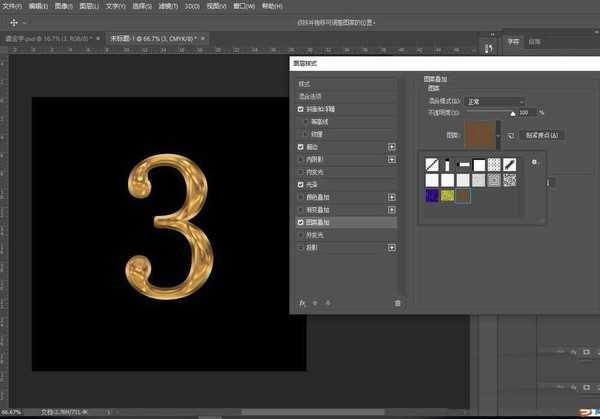600x419 pixels.
Task: Enable the 外发光 effect checkbox
Action: click(302, 235)
